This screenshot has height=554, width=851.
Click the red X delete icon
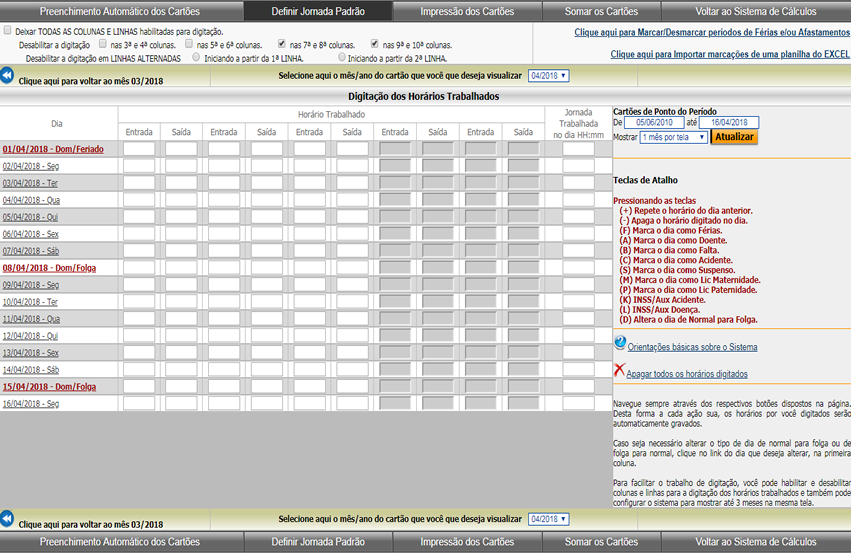619,370
